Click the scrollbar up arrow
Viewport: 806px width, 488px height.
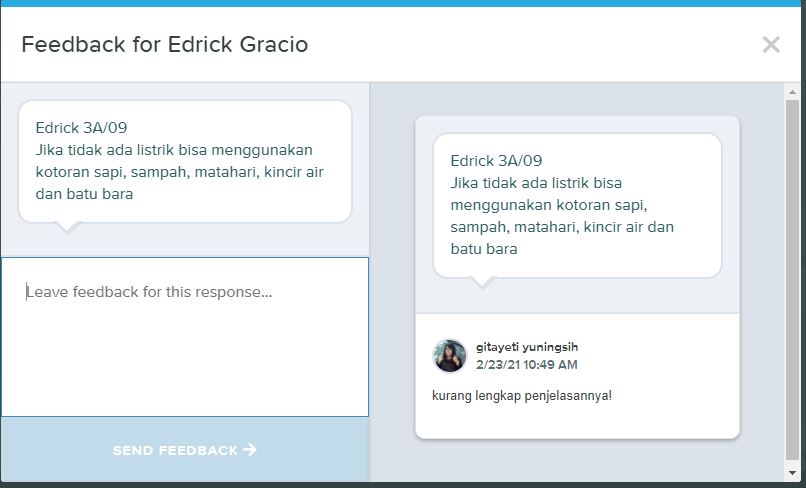(792, 92)
